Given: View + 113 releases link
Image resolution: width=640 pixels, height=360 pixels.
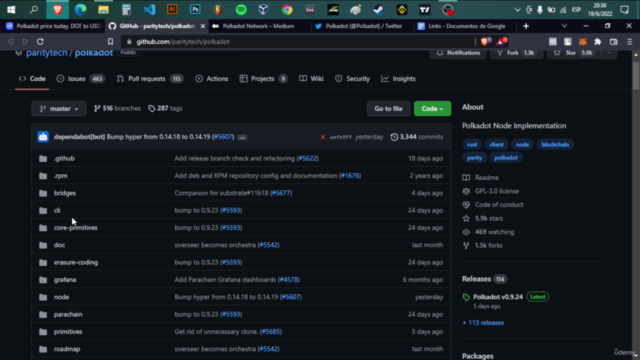Looking at the screenshot, I should pyautogui.click(x=483, y=323).
